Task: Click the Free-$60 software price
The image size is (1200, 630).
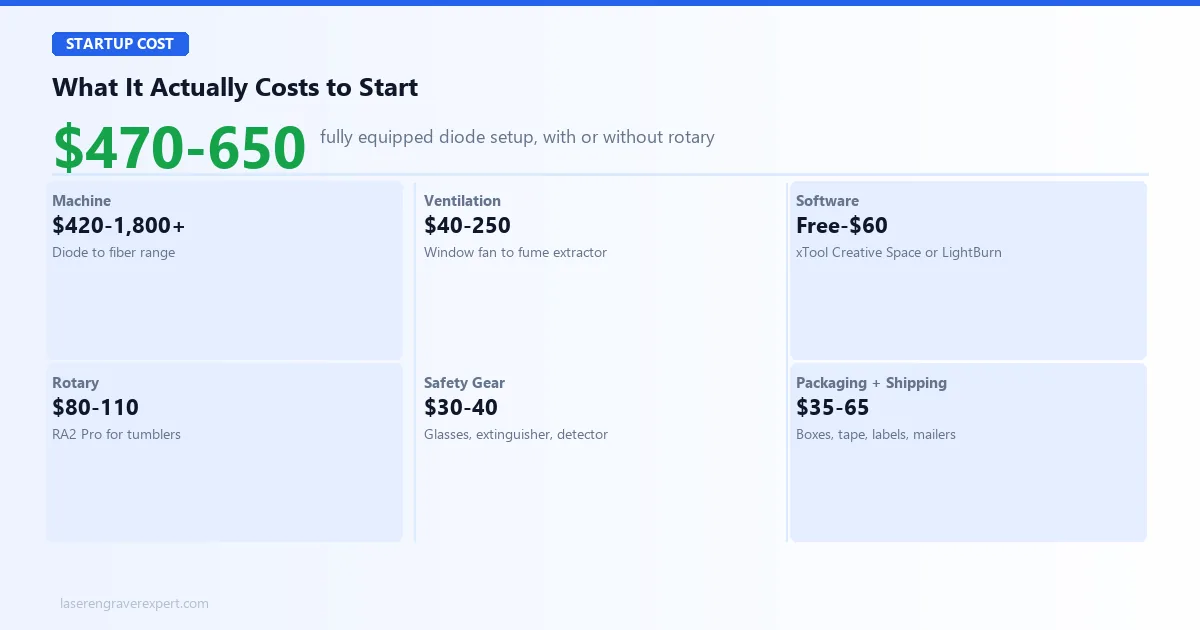Action: pyautogui.click(x=842, y=226)
